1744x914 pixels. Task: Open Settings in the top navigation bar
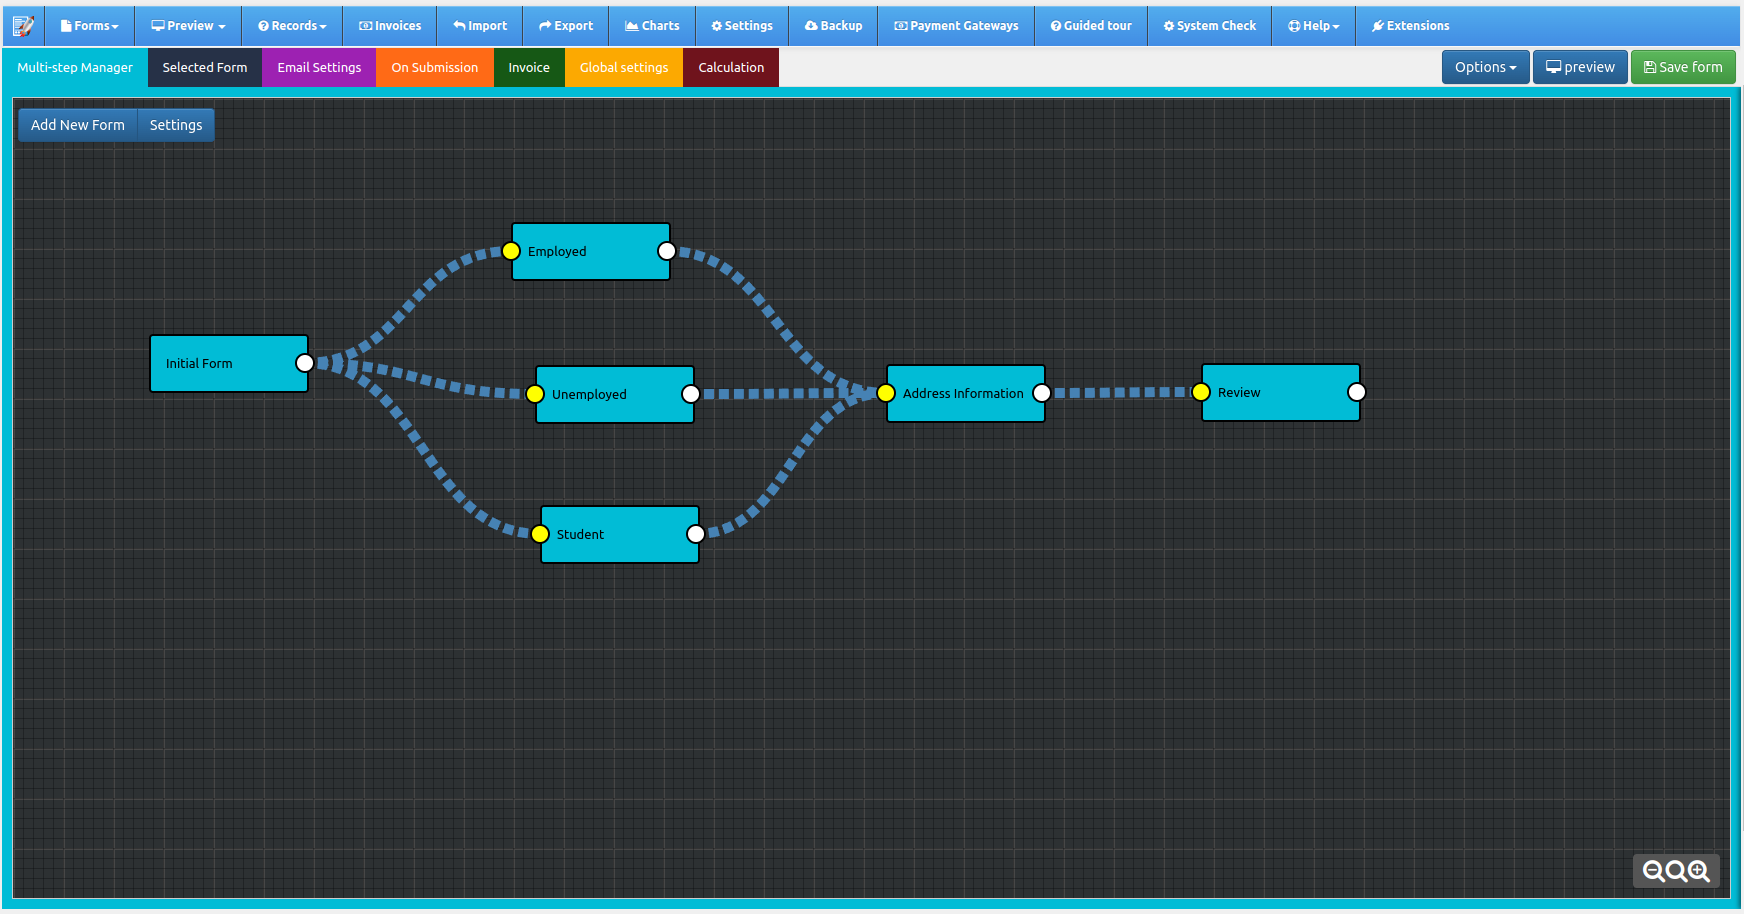coord(742,26)
